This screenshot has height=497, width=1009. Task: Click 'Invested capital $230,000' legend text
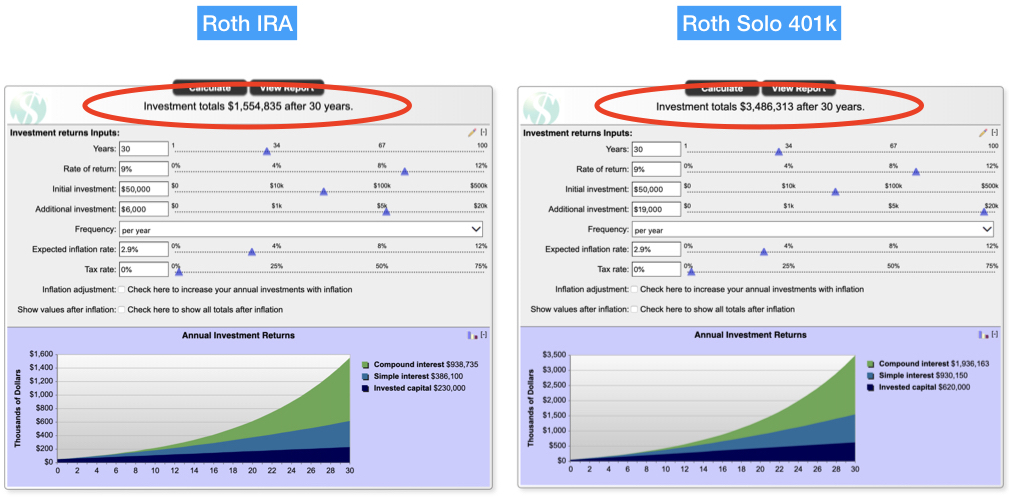pos(420,388)
